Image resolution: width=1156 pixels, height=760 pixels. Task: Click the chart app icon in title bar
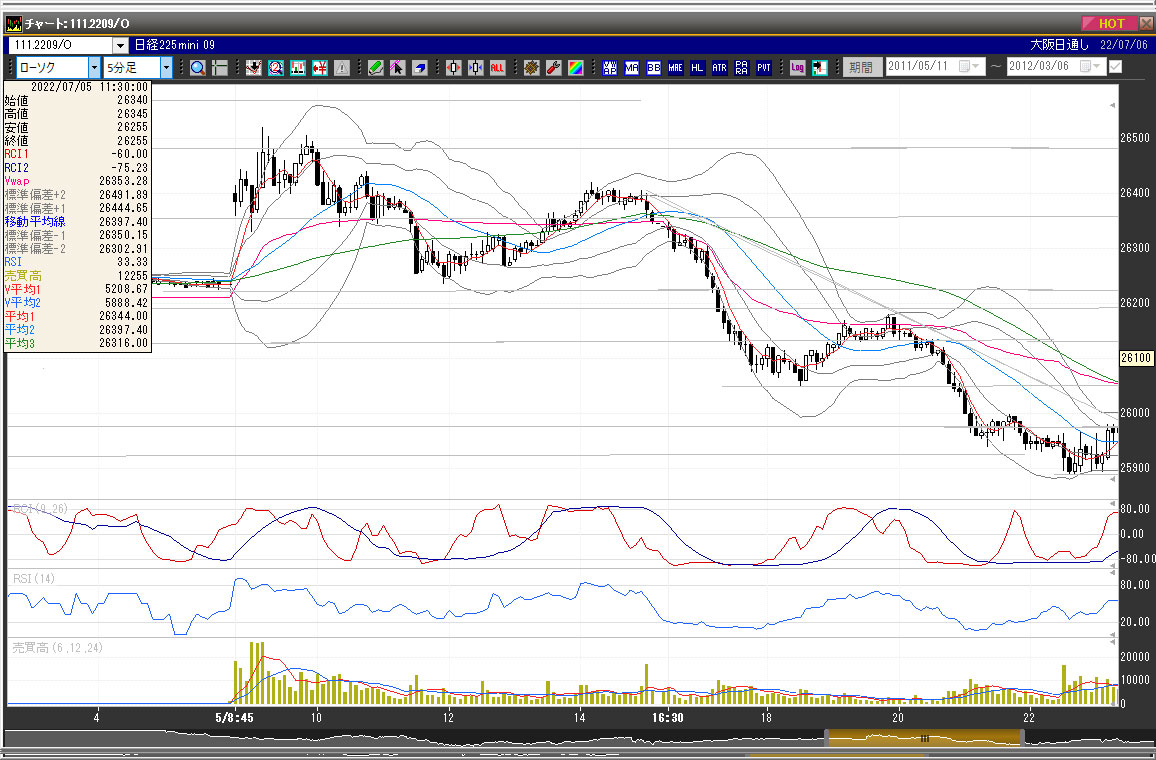tap(13, 24)
